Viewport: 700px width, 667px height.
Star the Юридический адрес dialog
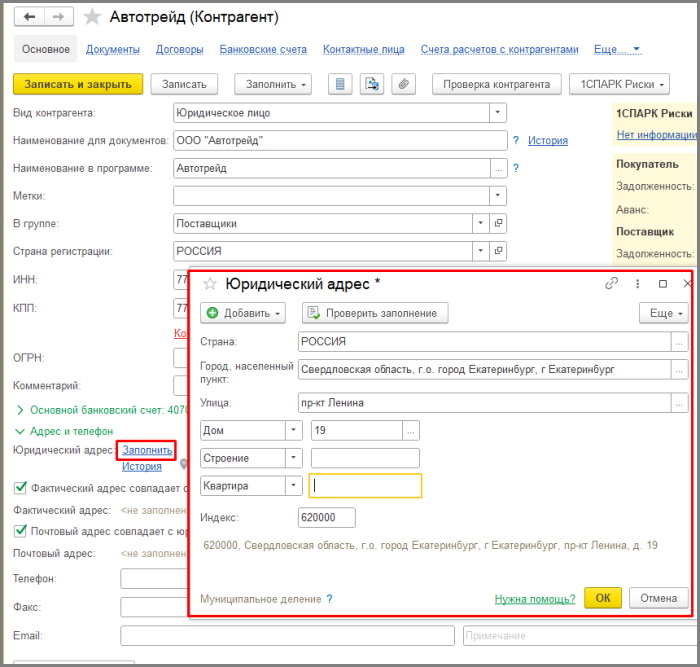click(210, 284)
